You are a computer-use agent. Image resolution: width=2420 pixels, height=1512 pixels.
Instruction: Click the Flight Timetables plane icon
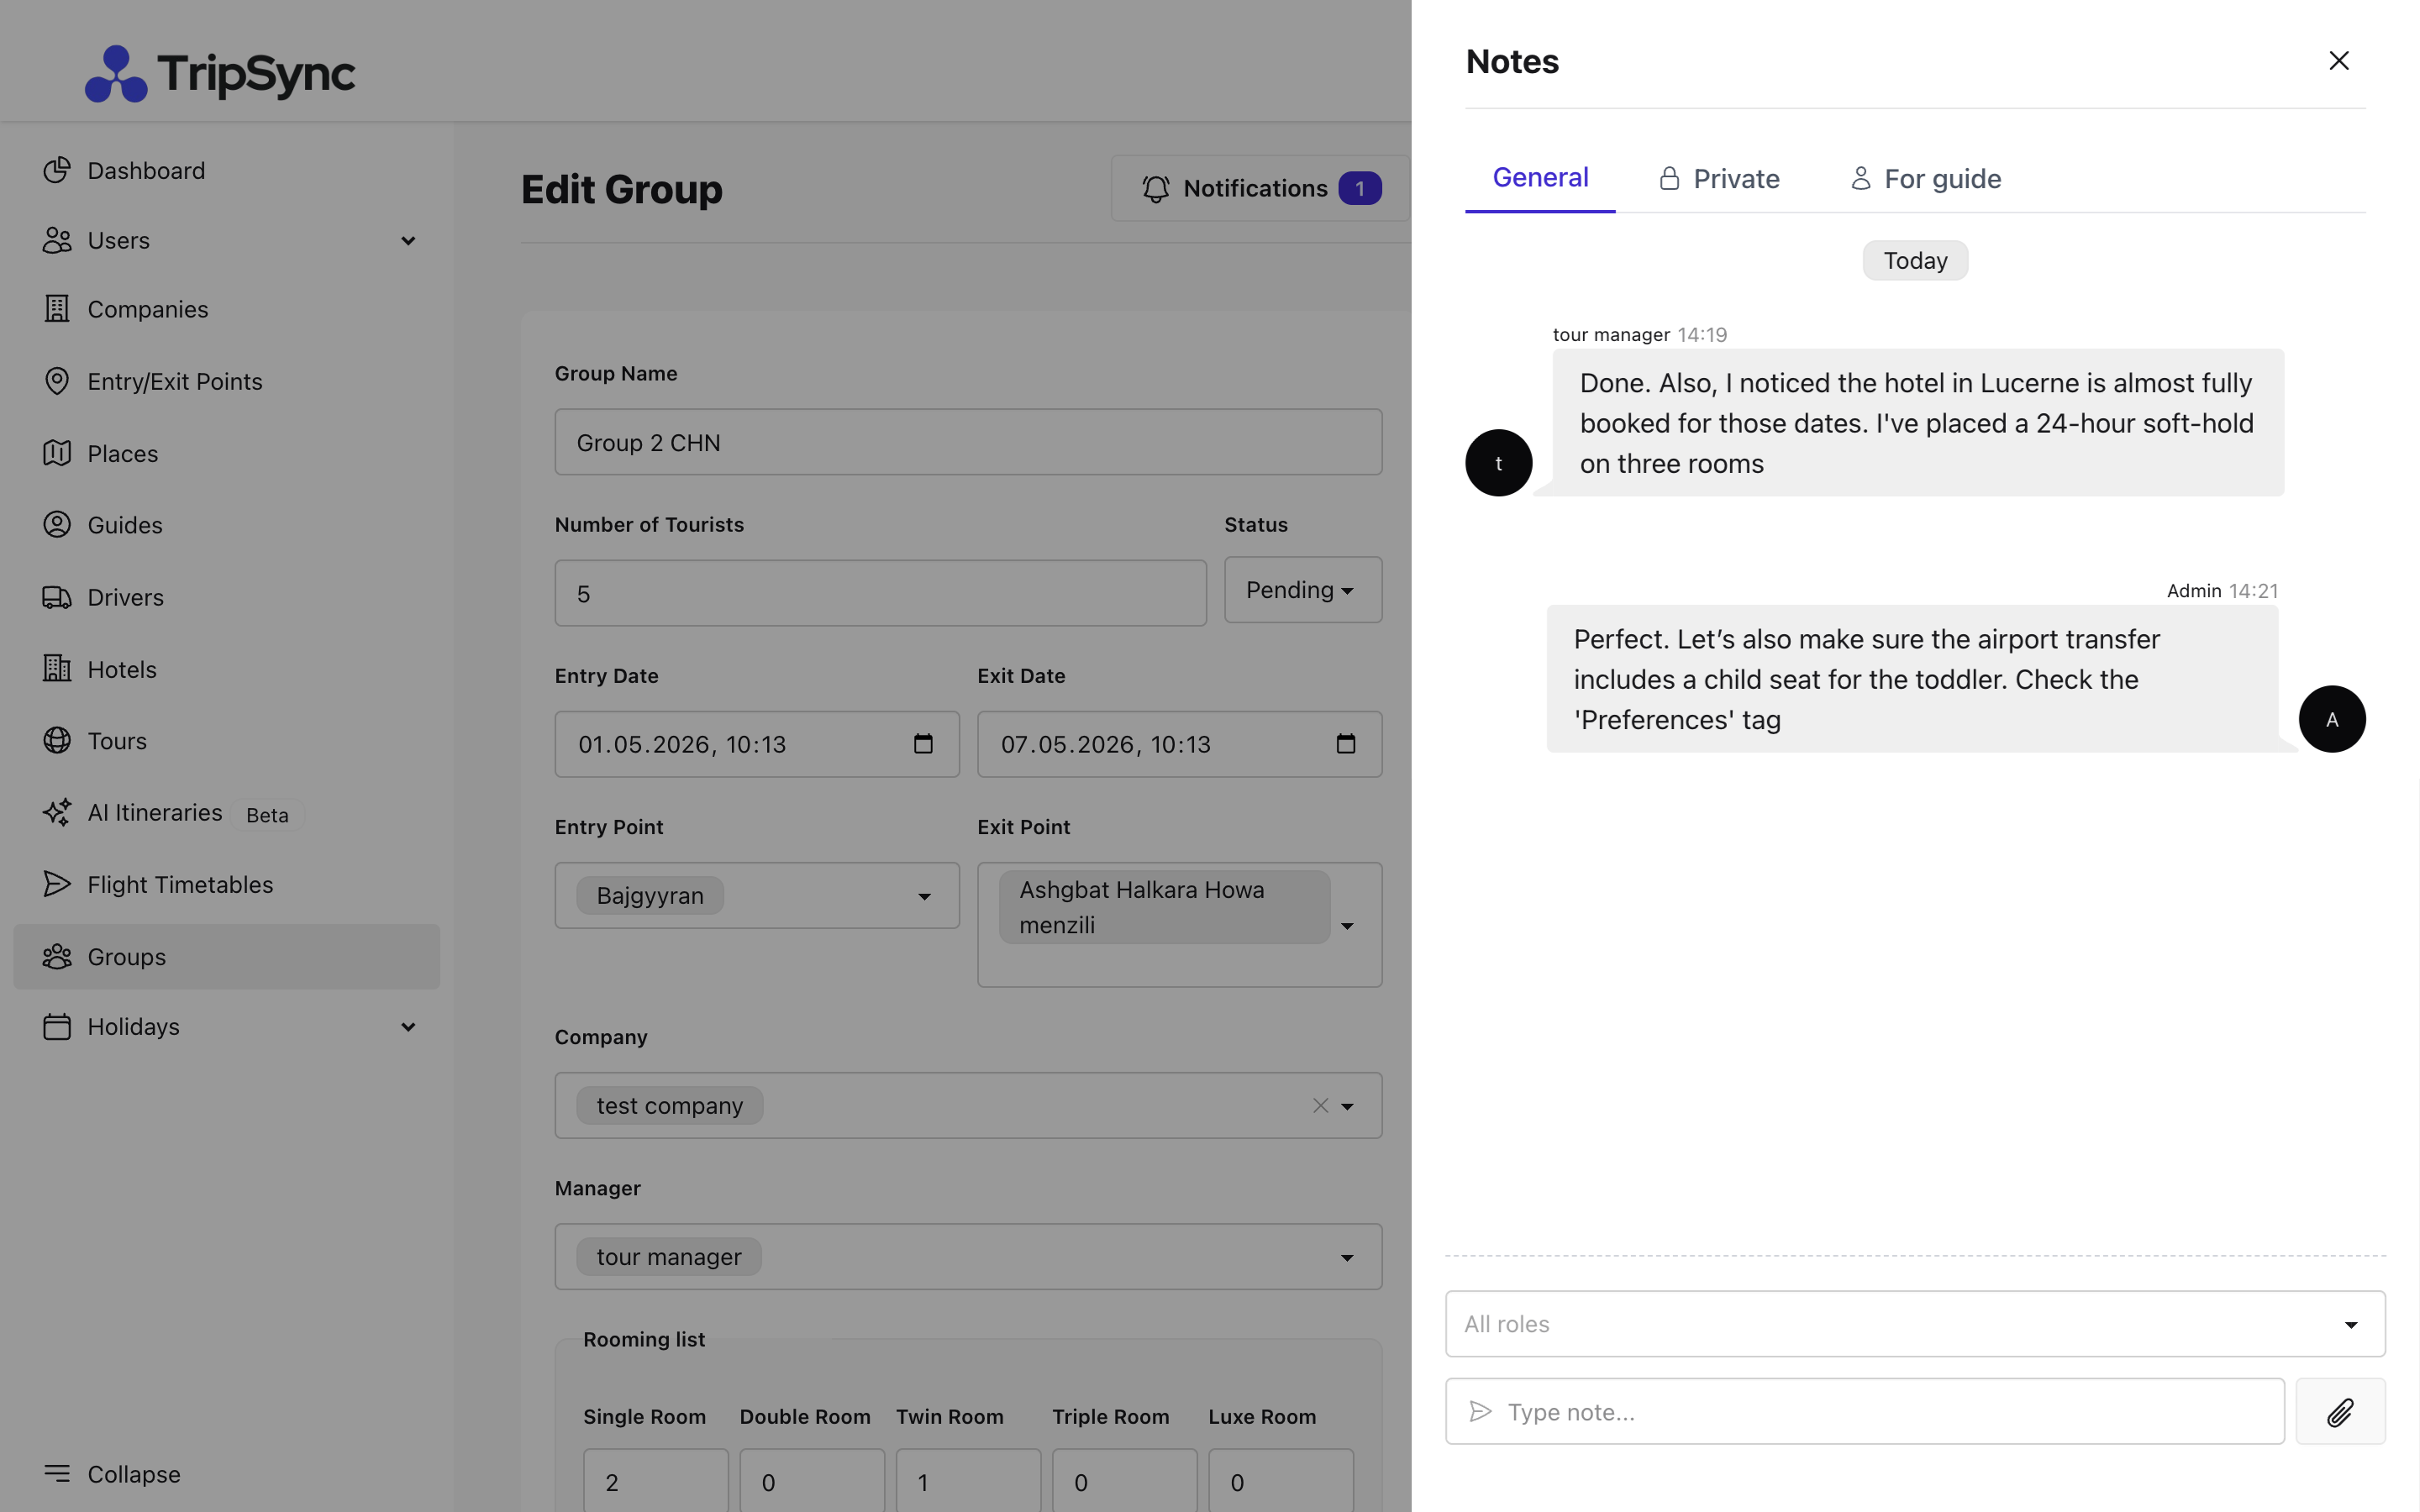click(x=57, y=884)
